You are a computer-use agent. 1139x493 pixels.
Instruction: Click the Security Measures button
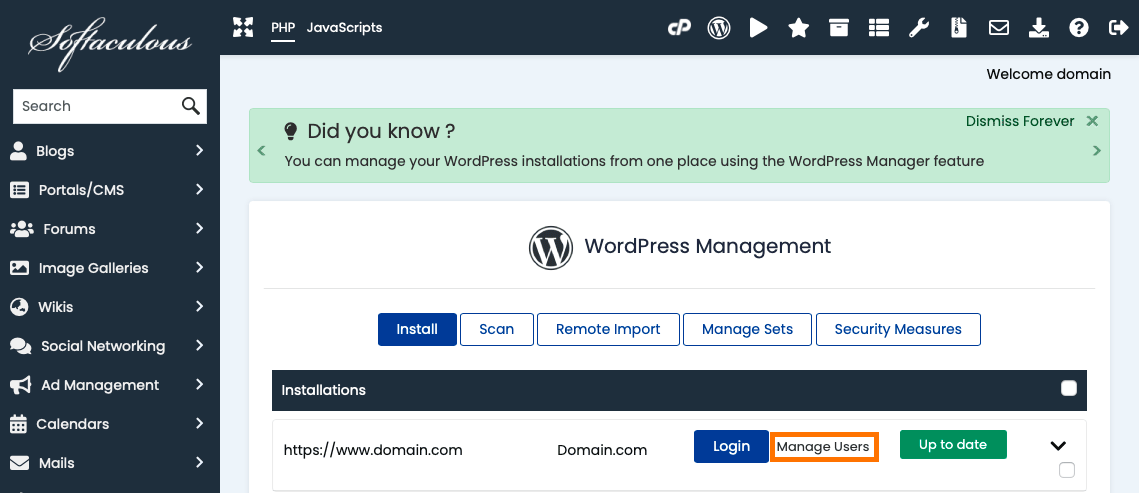pyautogui.click(x=898, y=330)
